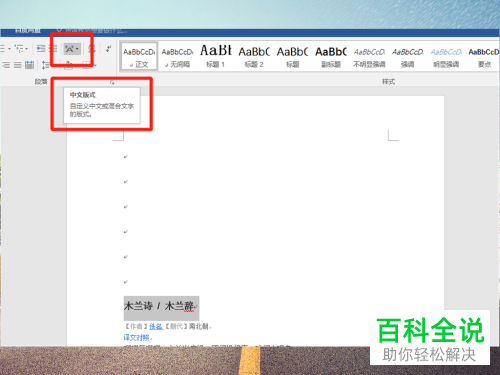The width and height of the screenshot is (500, 375).
Task: Click the sort icon in paragraph group
Action: pyautogui.click(x=92, y=49)
